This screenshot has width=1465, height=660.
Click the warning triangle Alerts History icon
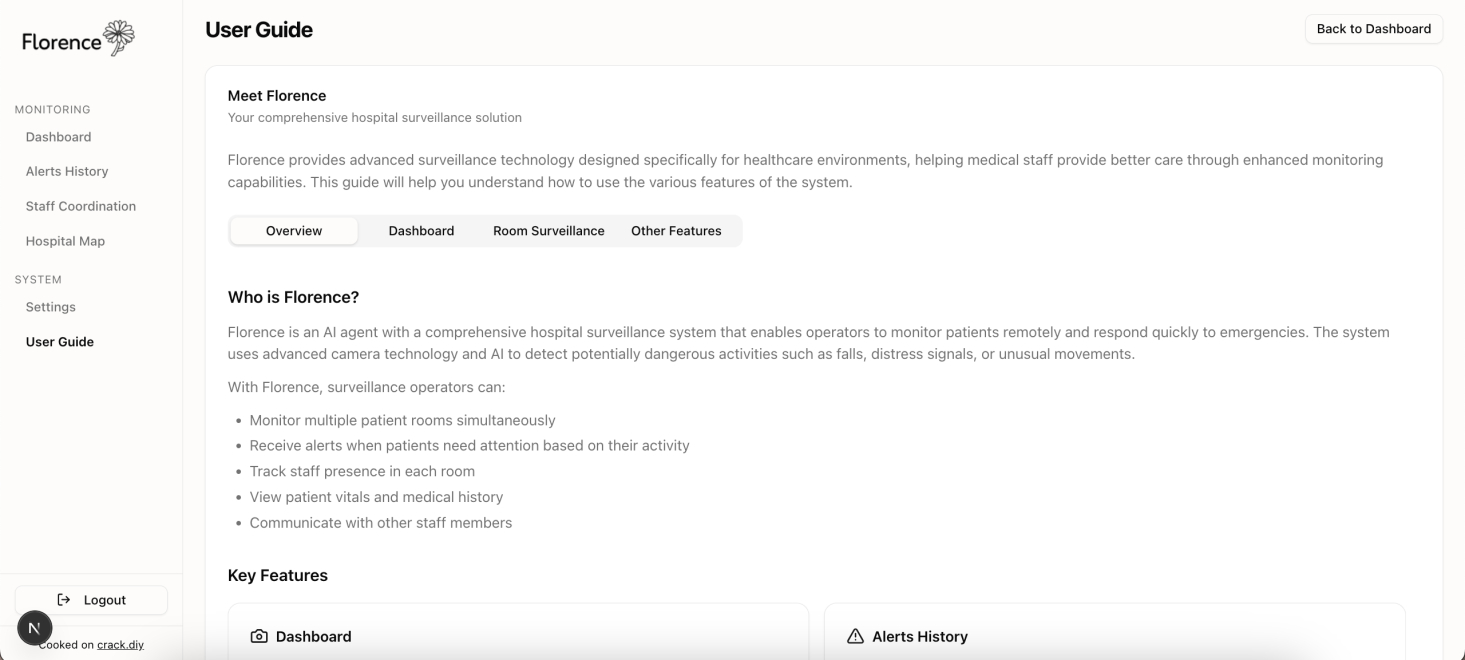(x=855, y=636)
